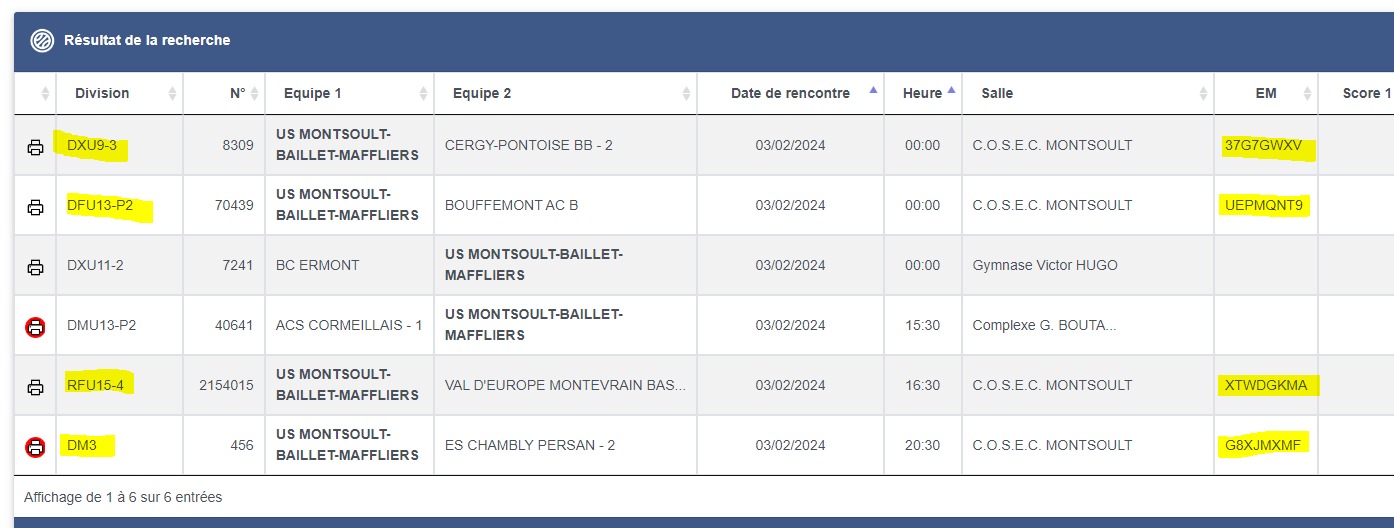Sort by Salle column header

click(996, 93)
